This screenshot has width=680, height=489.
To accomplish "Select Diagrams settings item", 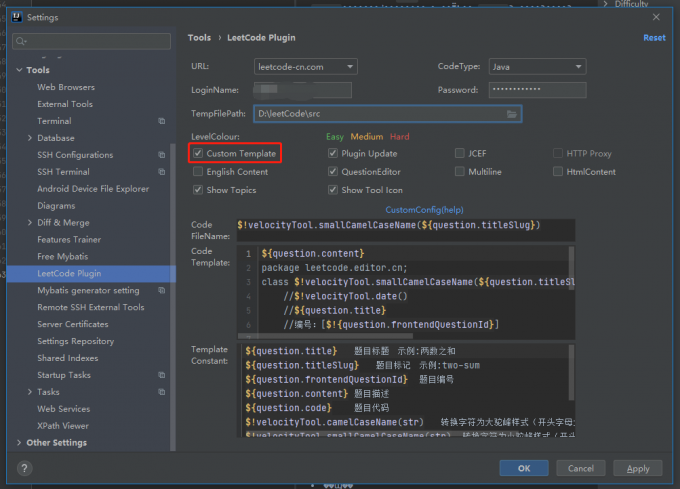I will pyautogui.click(x=56, y=205).
